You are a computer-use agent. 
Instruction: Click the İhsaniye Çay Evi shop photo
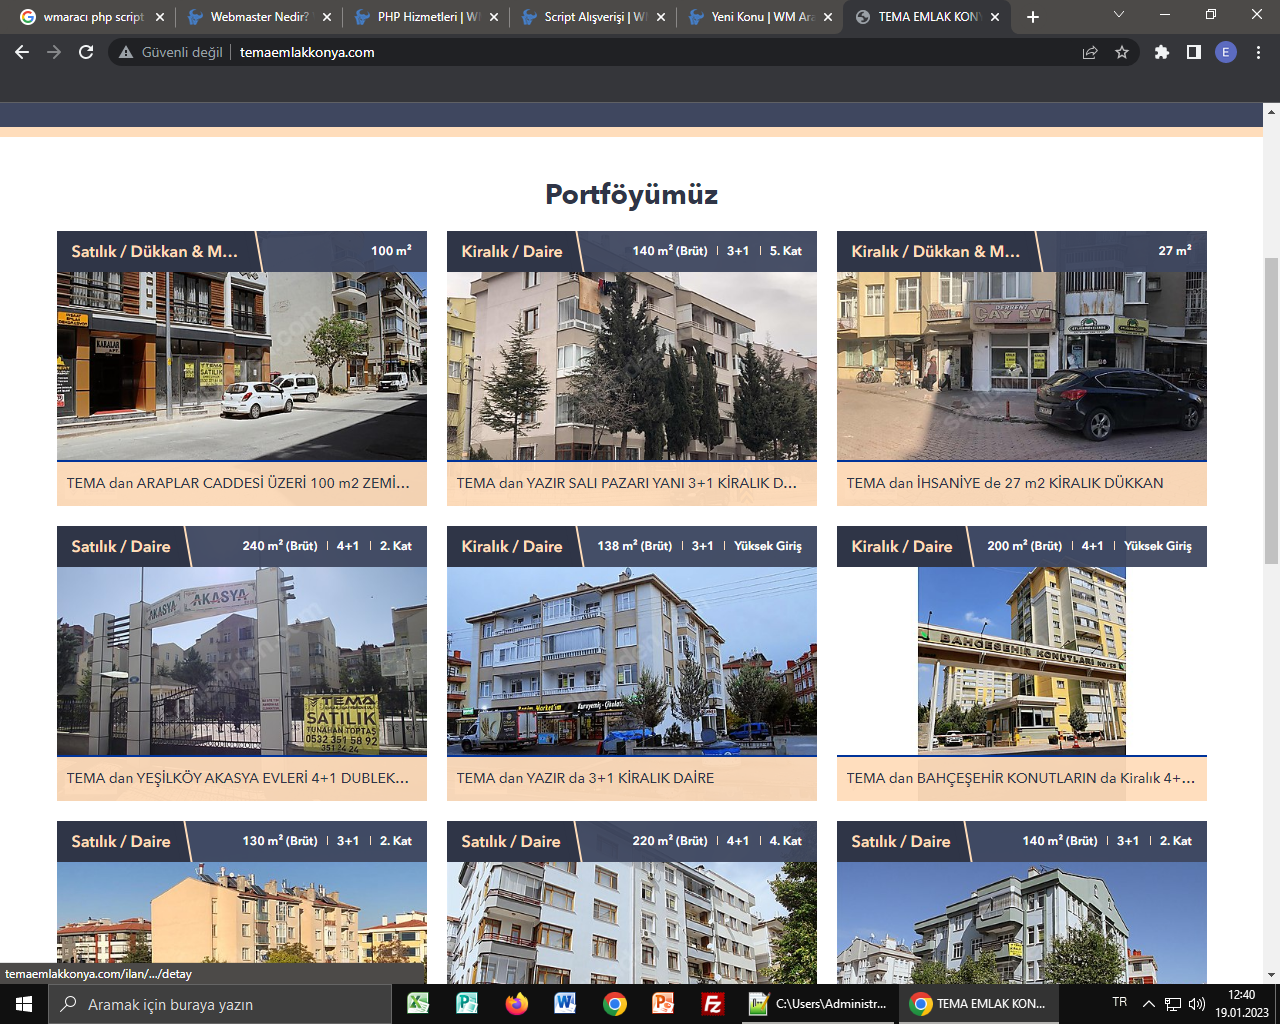(x=1022, y=366)
